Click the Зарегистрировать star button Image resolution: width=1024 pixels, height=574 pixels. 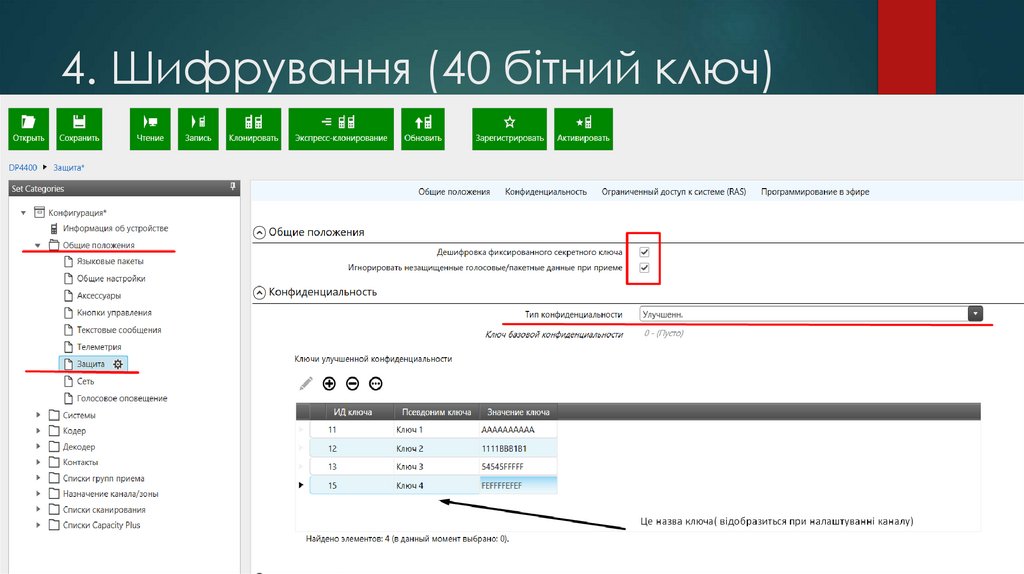(x=509, y=129)
